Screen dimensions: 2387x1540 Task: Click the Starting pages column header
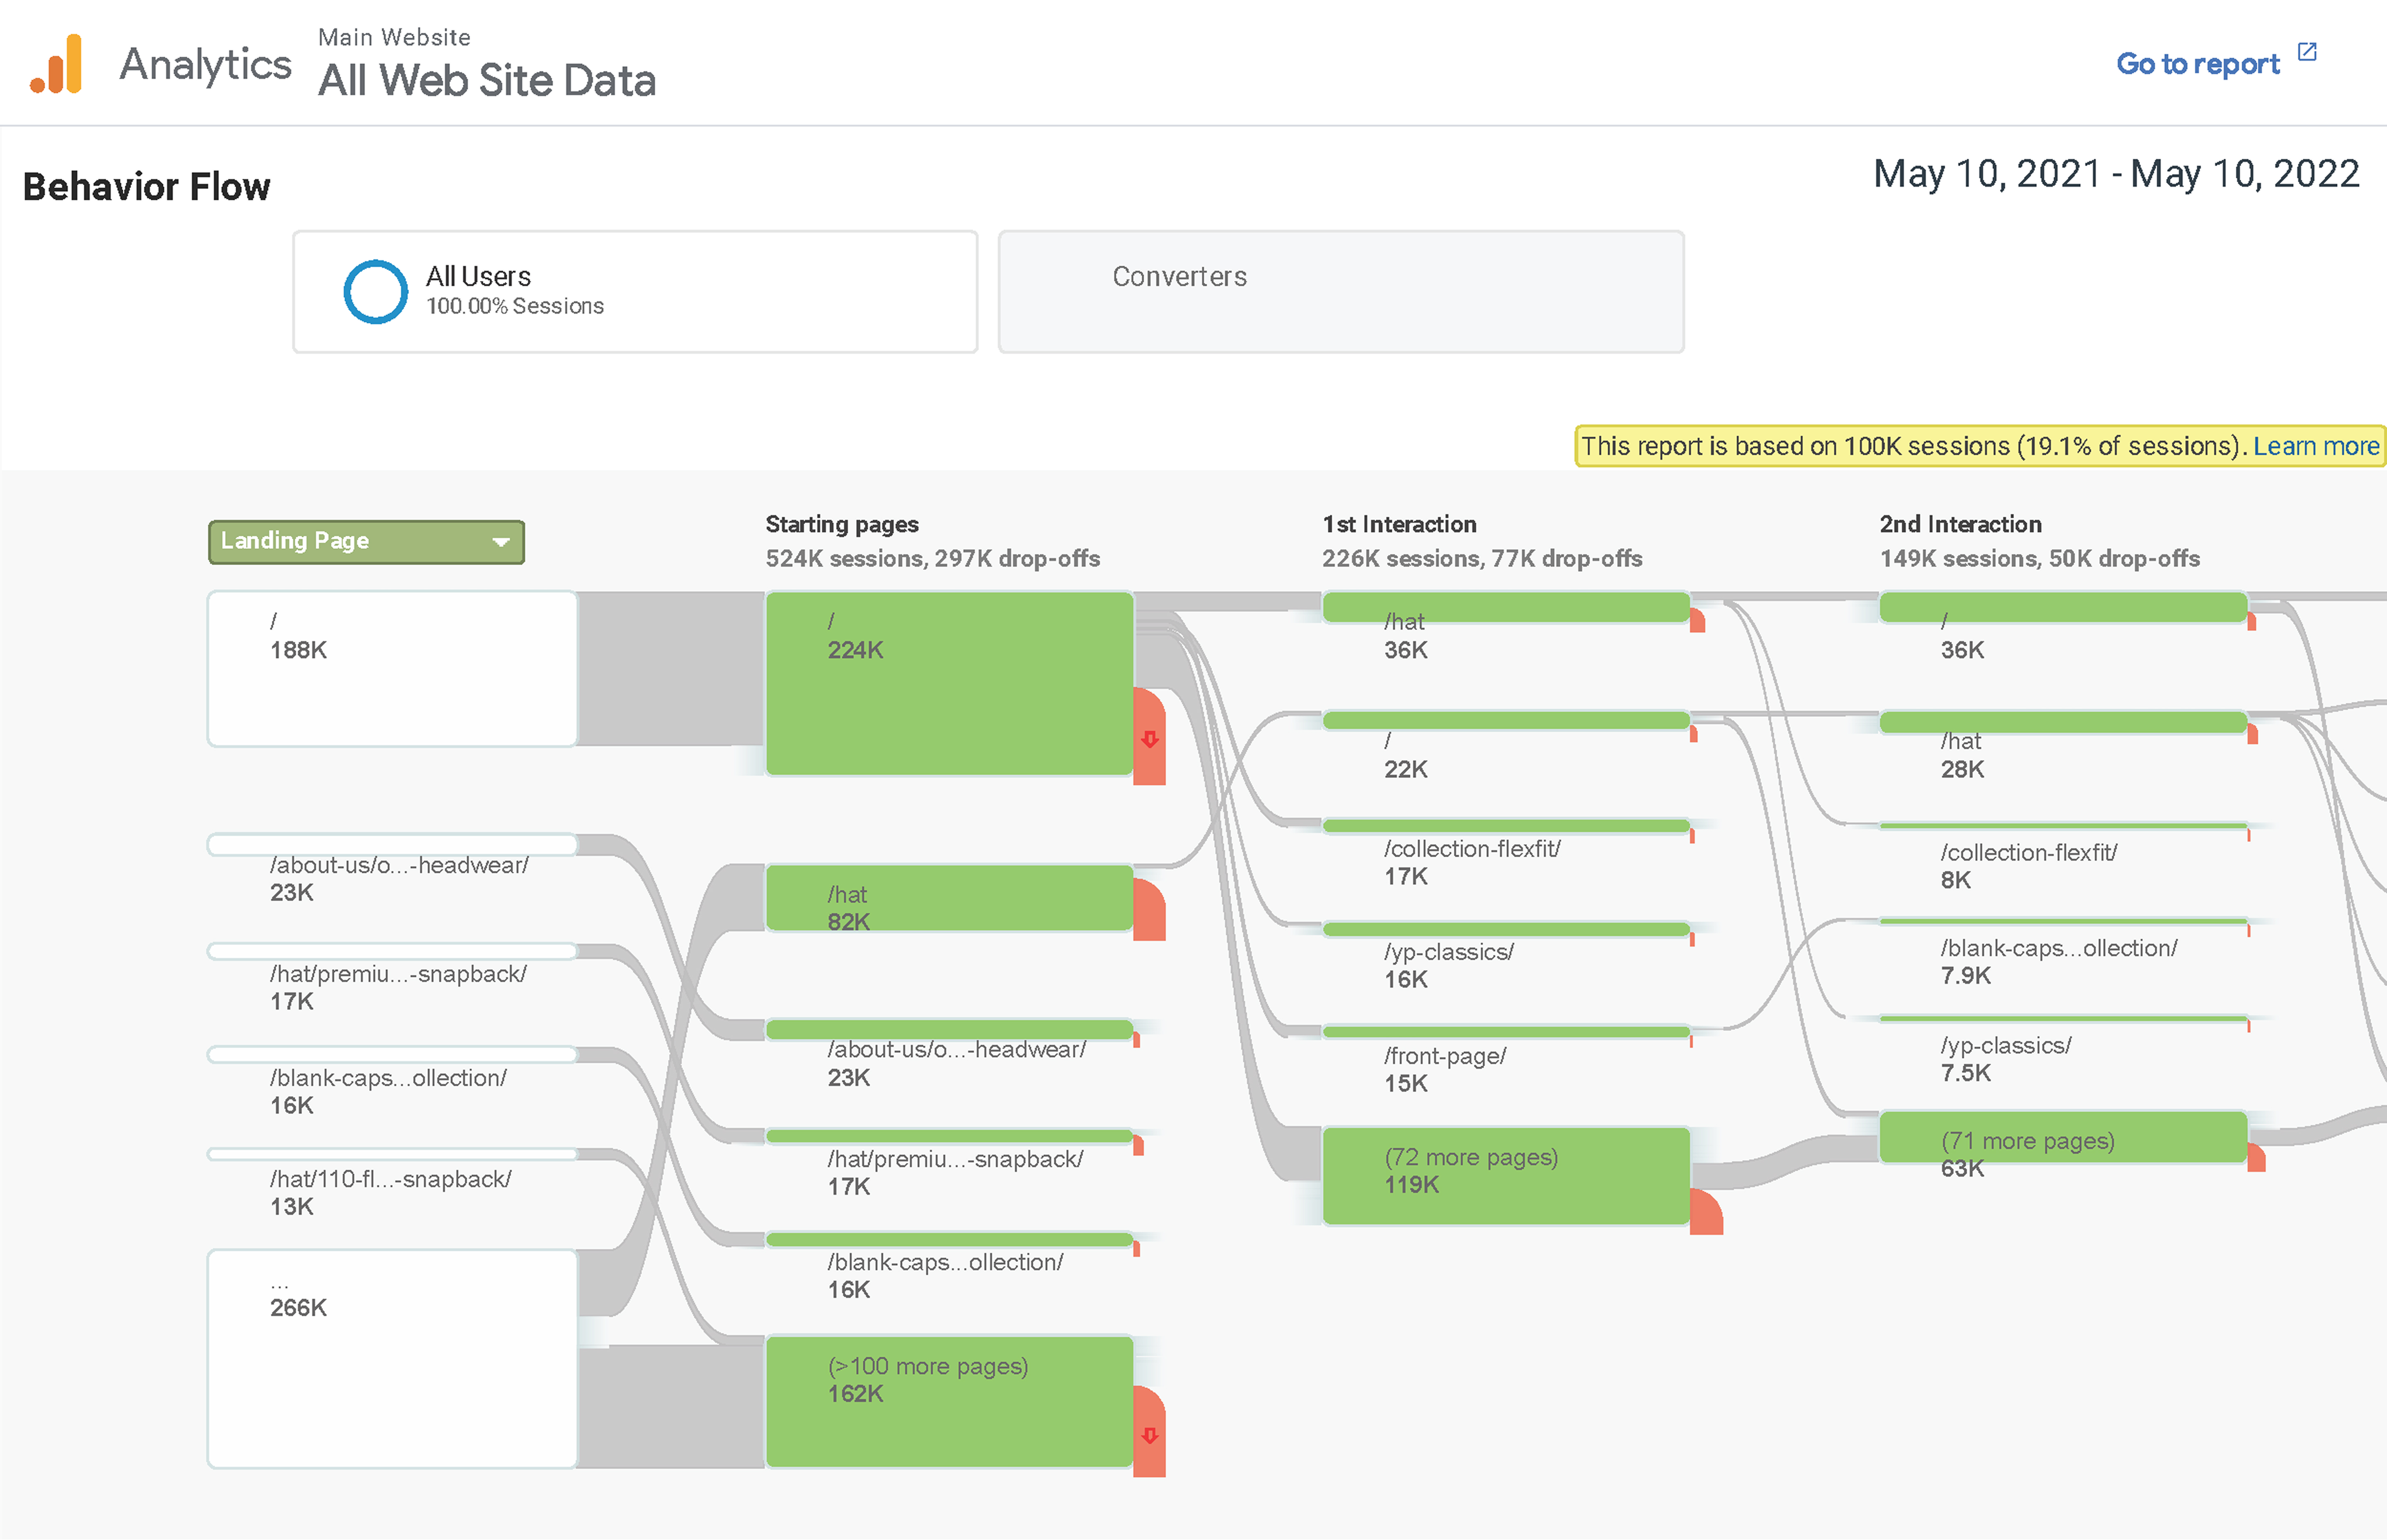pyautogui.click(x=842, y=524)
